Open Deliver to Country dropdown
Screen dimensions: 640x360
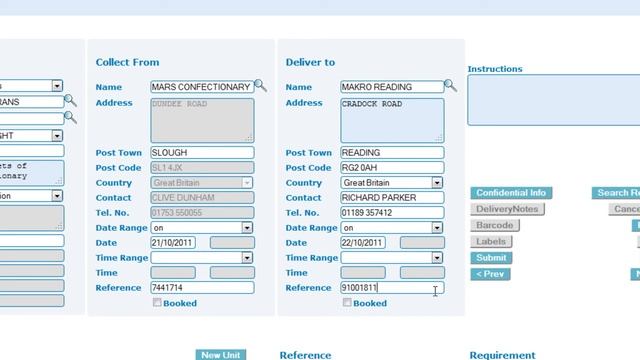click(x=437, y=182)
